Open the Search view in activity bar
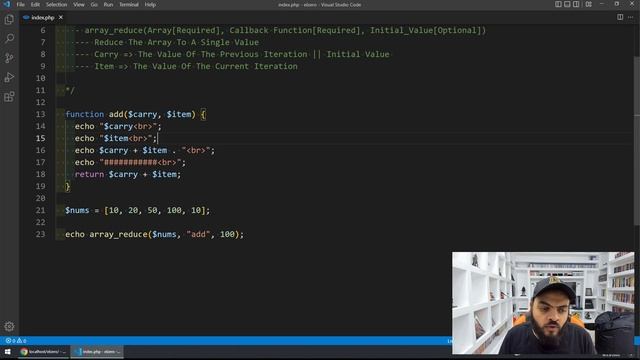Image resolution: width=640 pixels, height=360 pixels. point(9,38)
